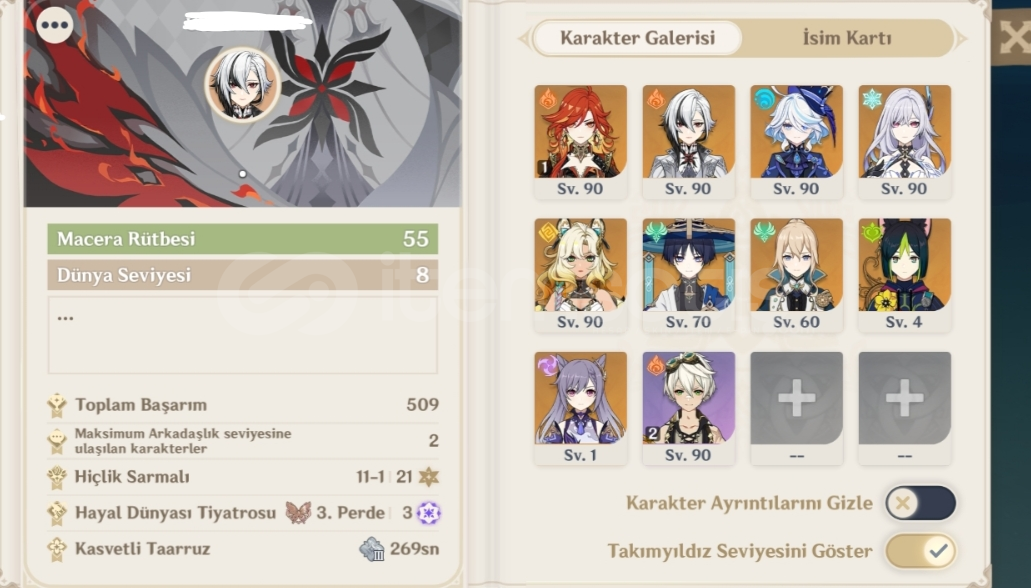
Task: Close the profile panel with X
Action: coord(1013,36)
